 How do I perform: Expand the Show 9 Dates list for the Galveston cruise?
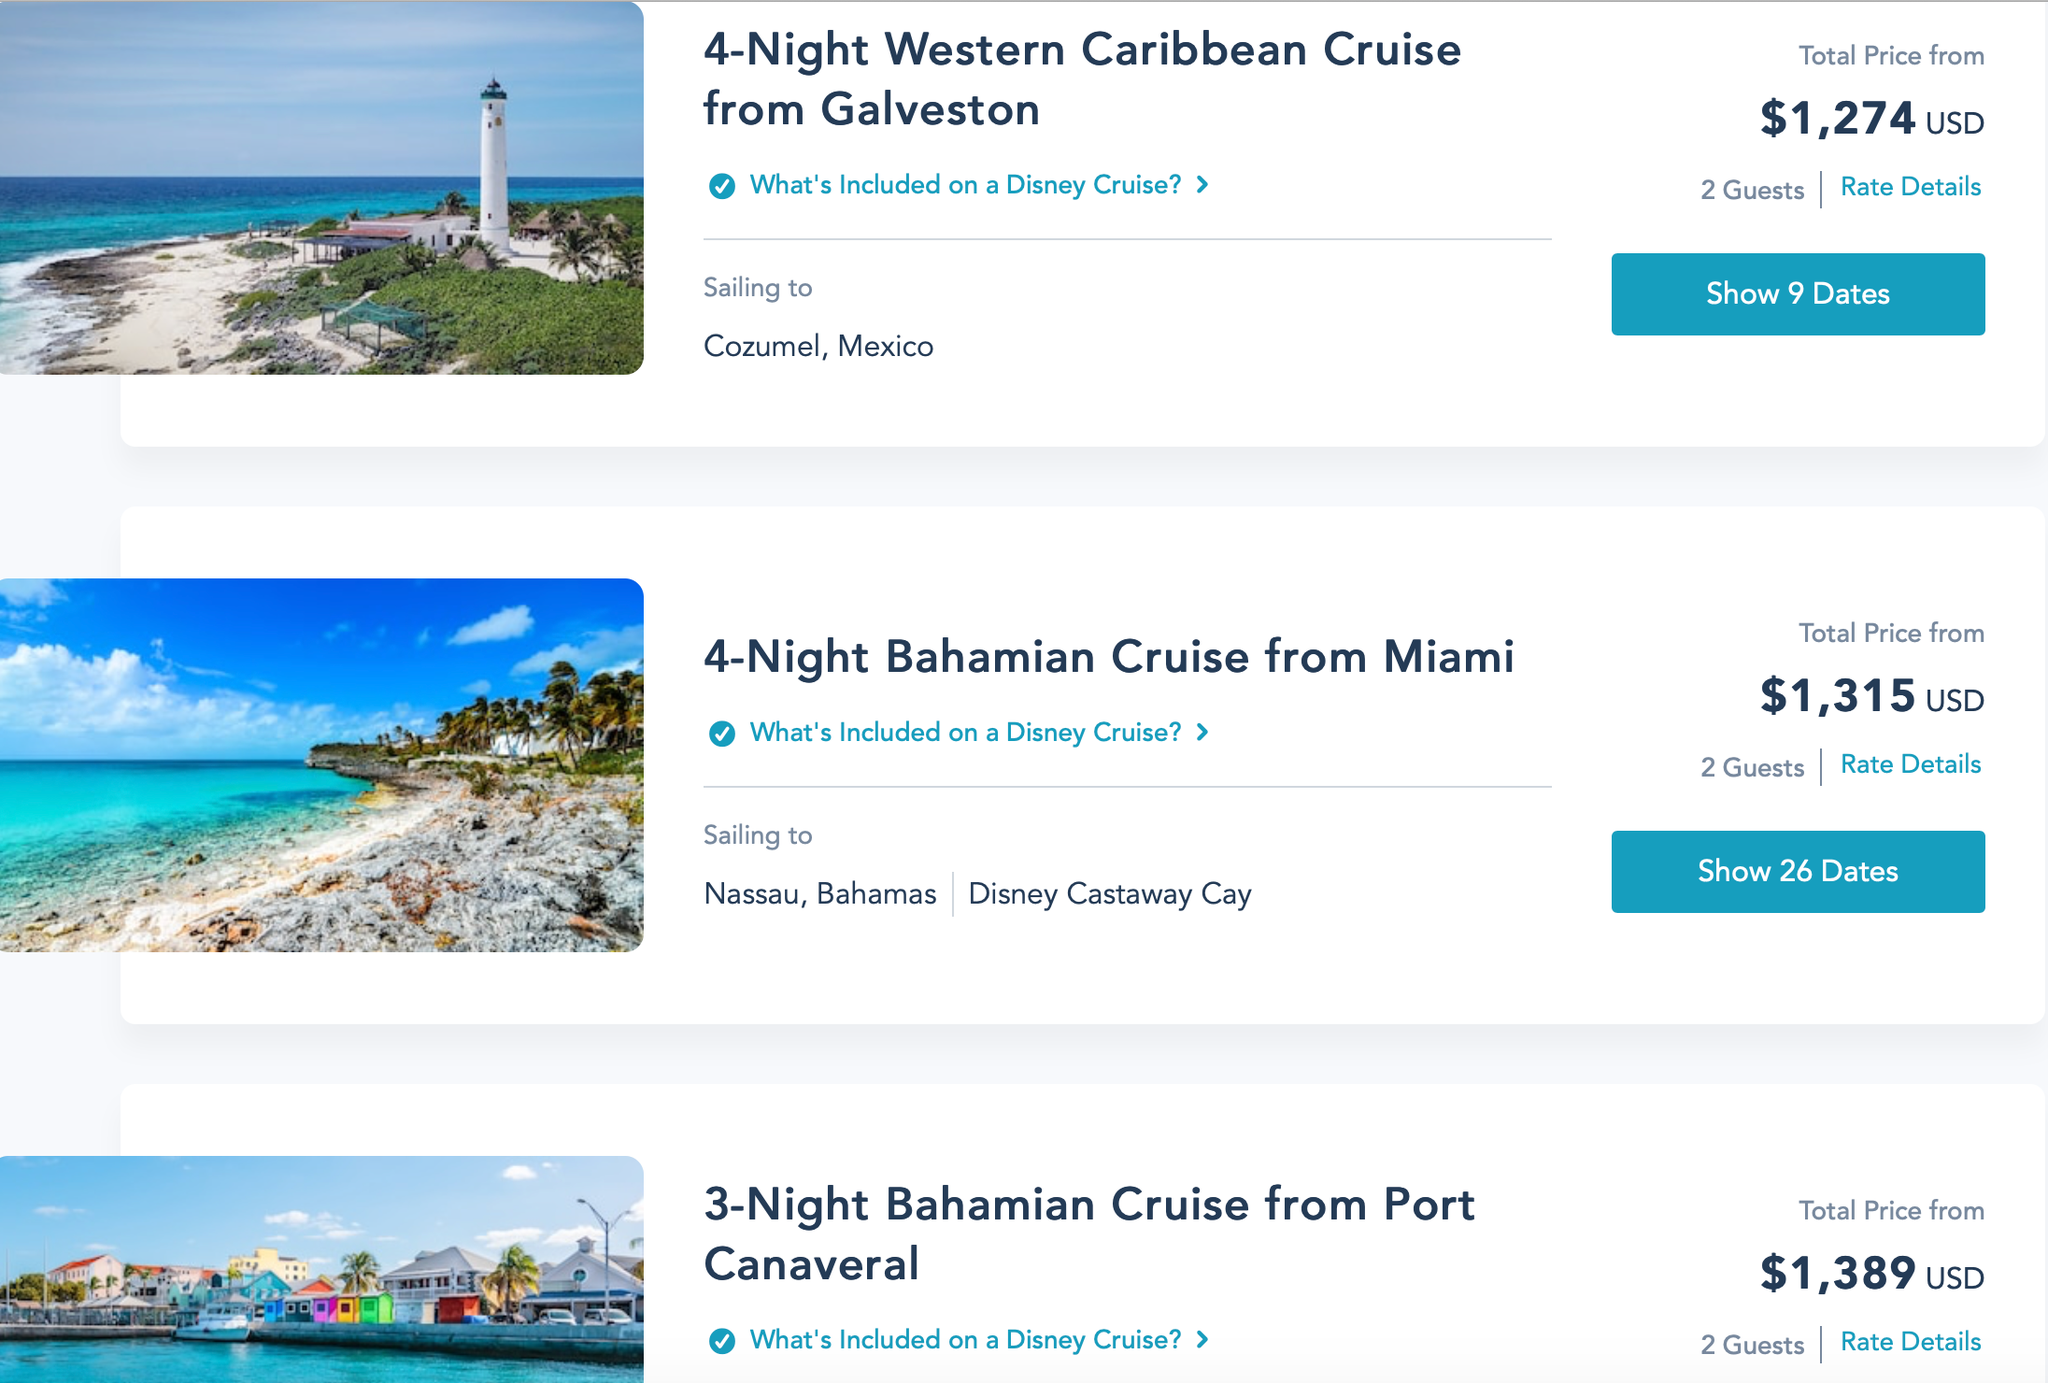click(x=1797, y=293)
